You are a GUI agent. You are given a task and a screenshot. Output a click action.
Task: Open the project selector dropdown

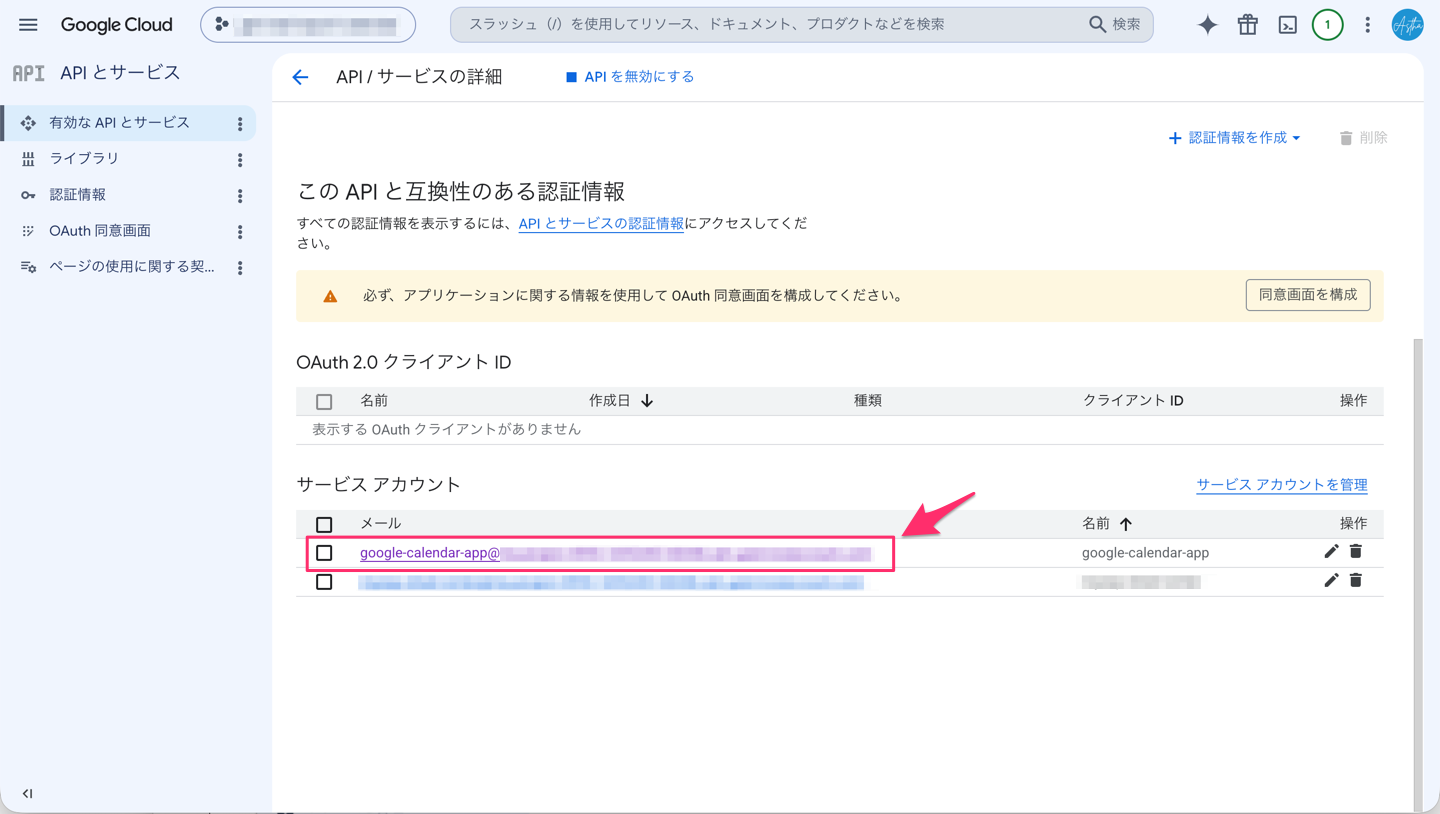308,25
